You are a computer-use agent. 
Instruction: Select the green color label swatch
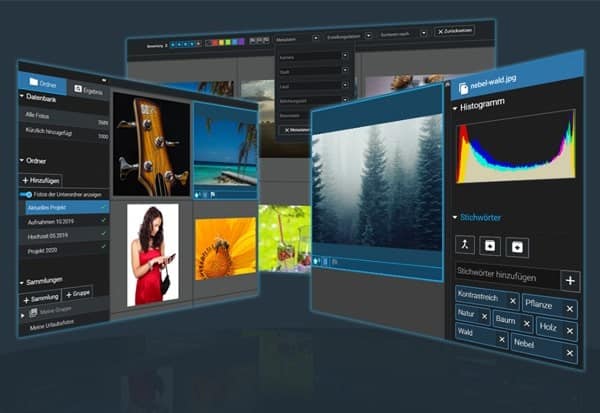[228, 42]
